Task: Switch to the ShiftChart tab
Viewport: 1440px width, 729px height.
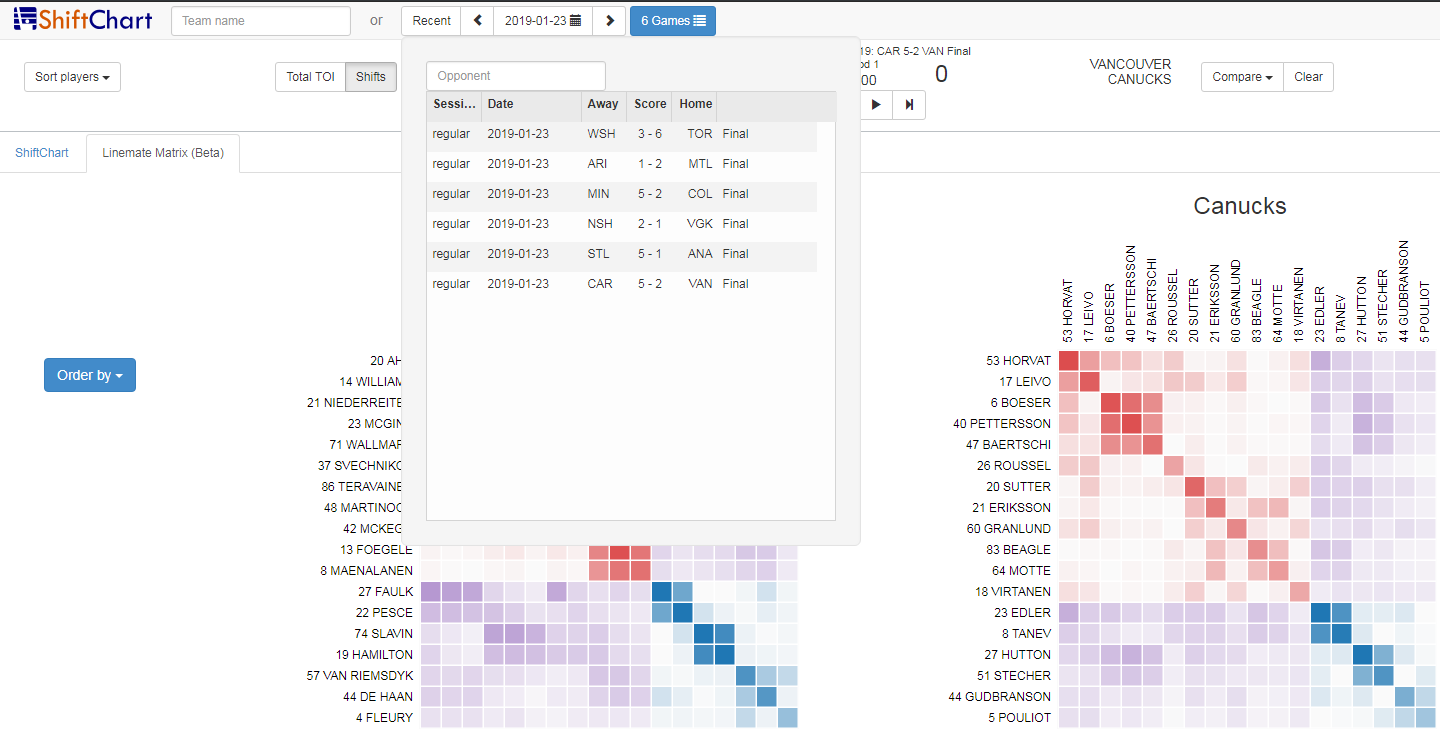Action: 42,153
